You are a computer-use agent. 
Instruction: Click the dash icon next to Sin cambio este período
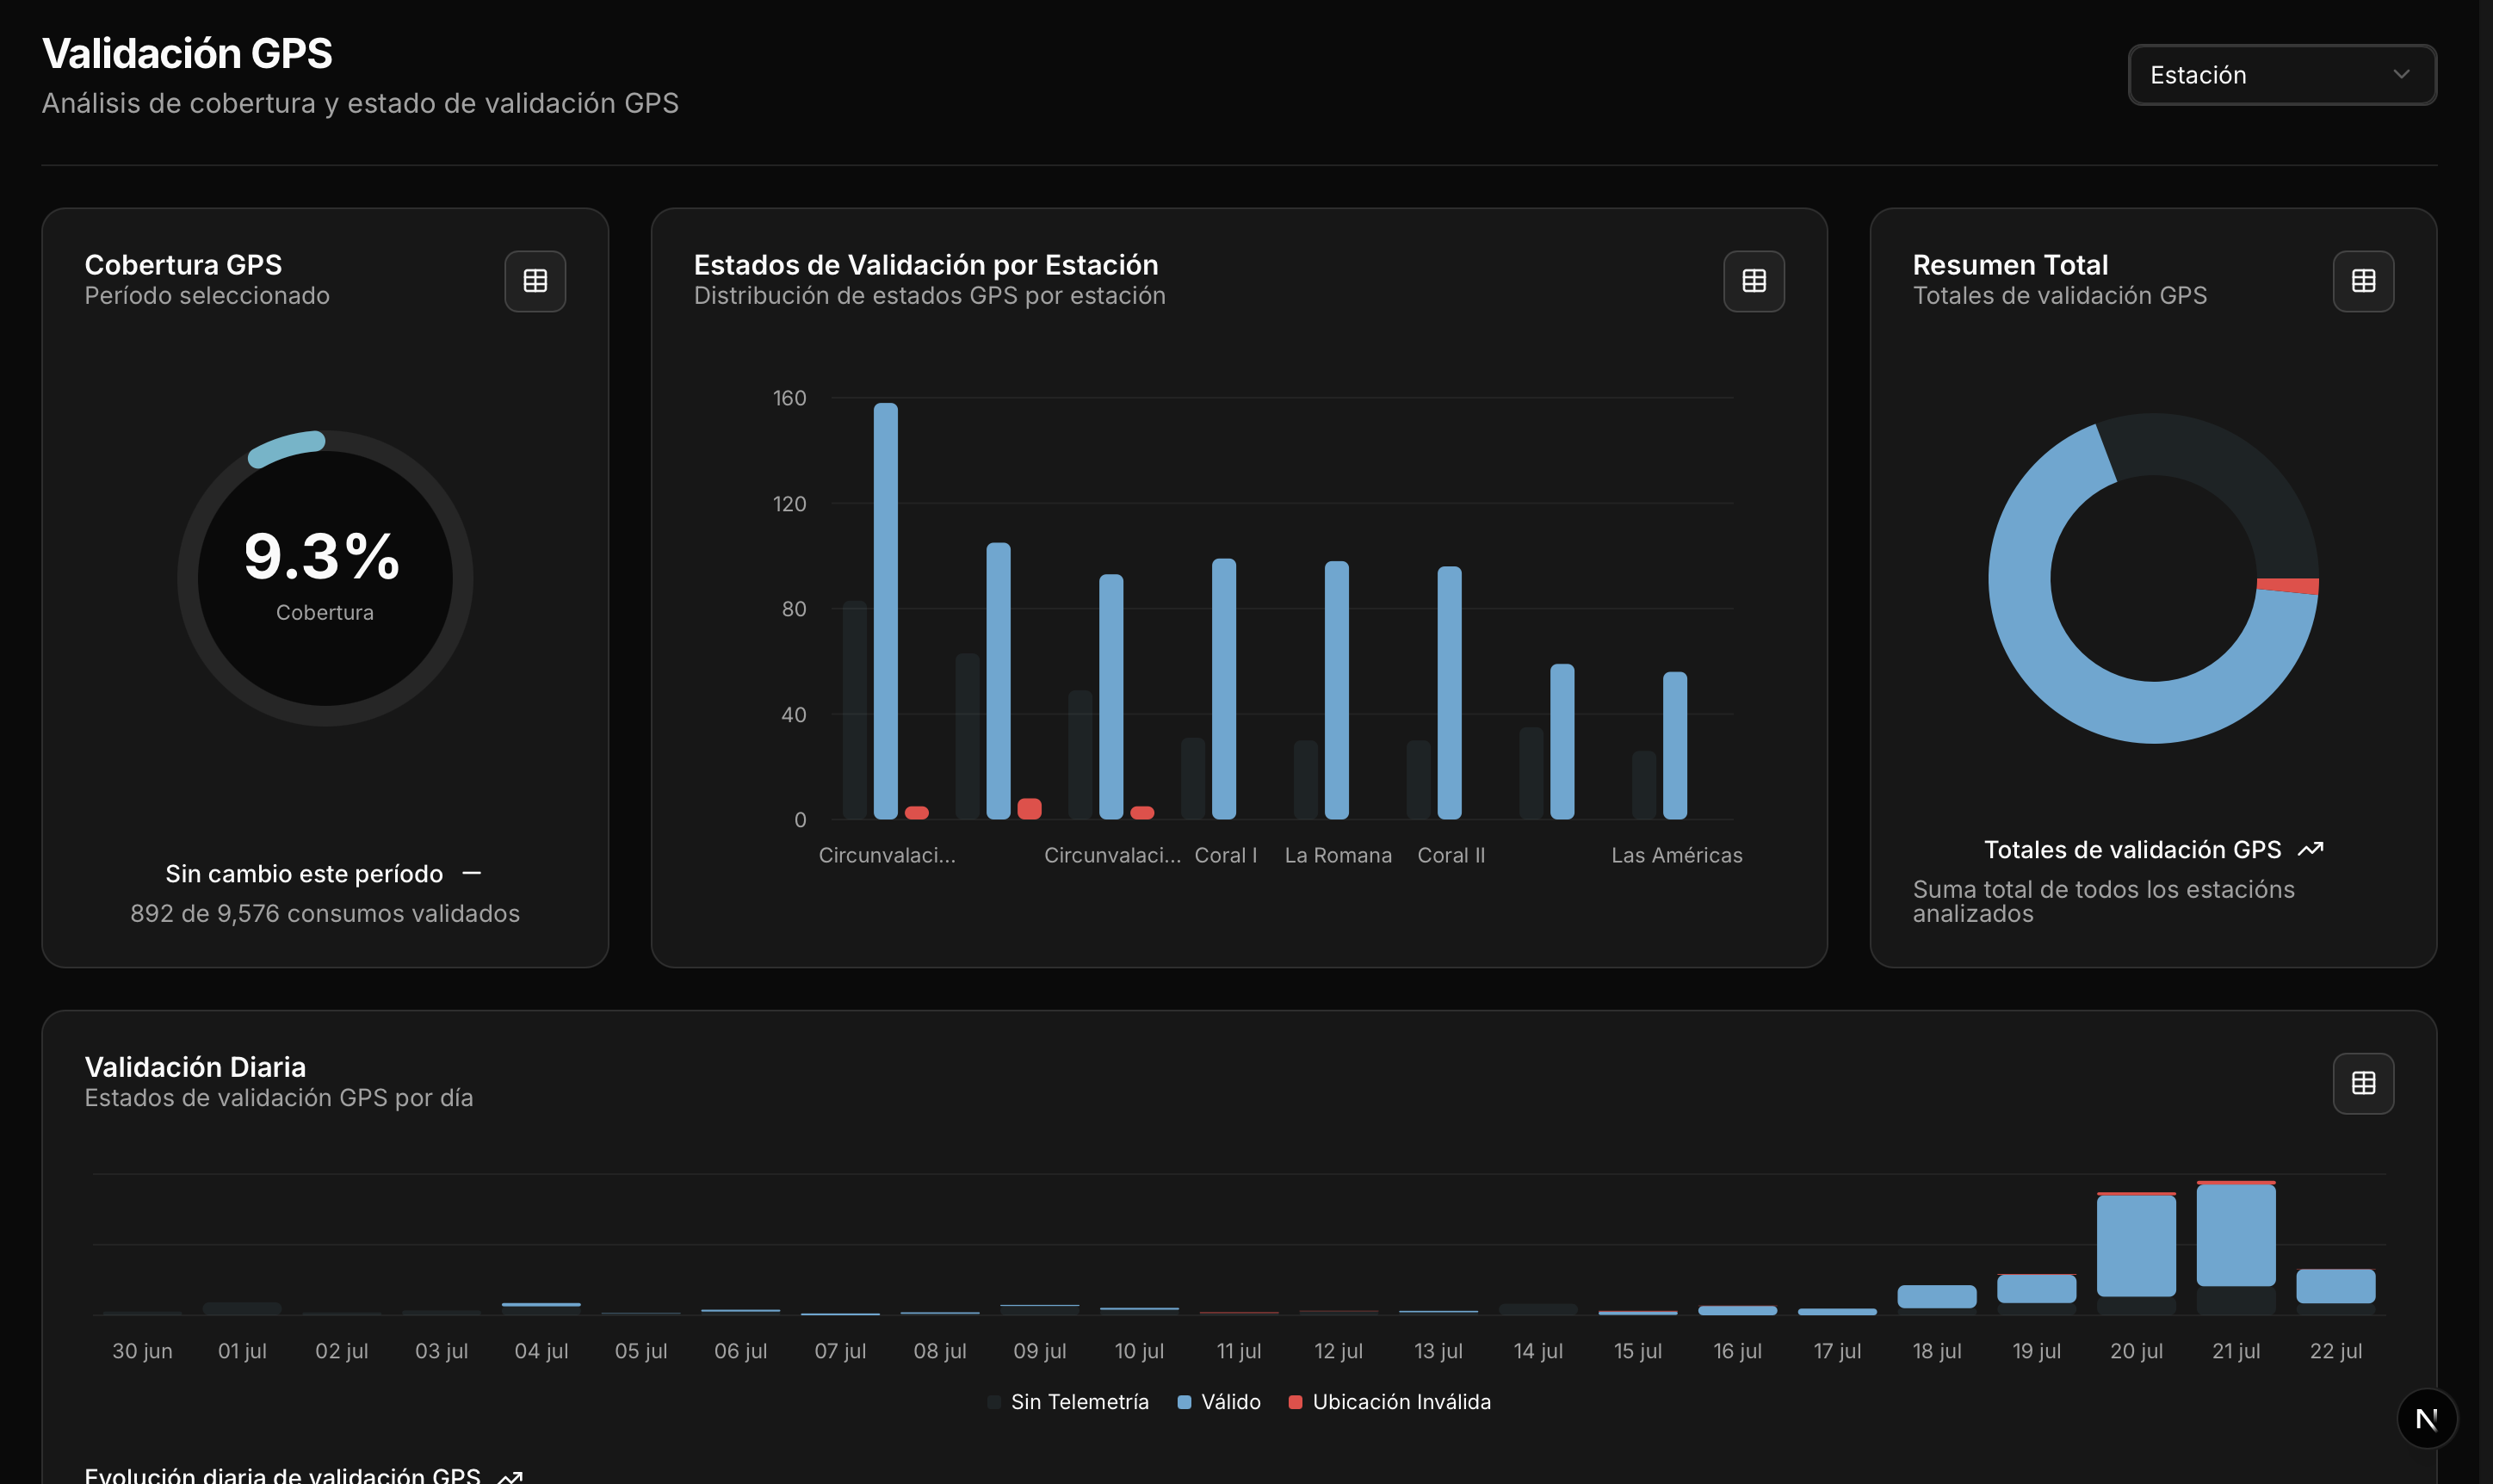tap(472, 874)
